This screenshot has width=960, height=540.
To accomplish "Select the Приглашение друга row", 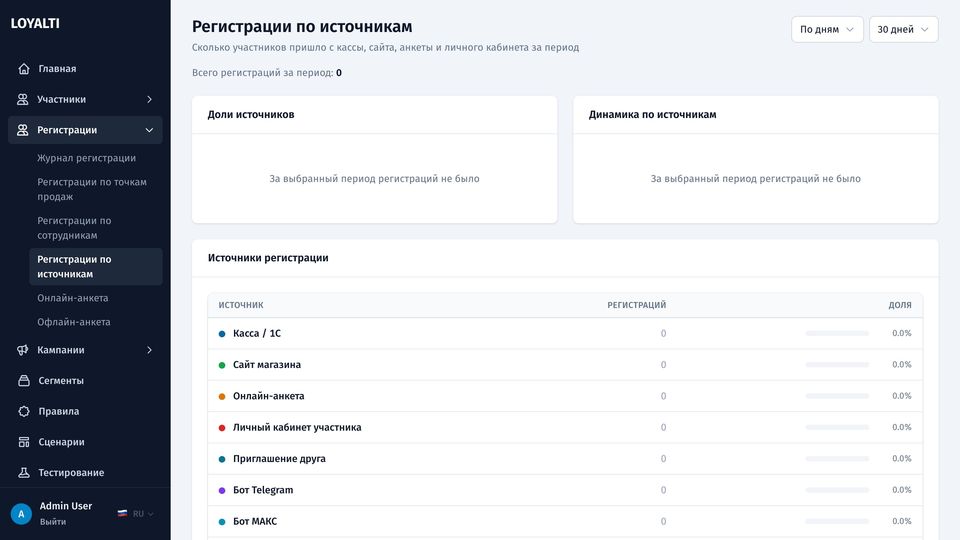I will [564, 459].
